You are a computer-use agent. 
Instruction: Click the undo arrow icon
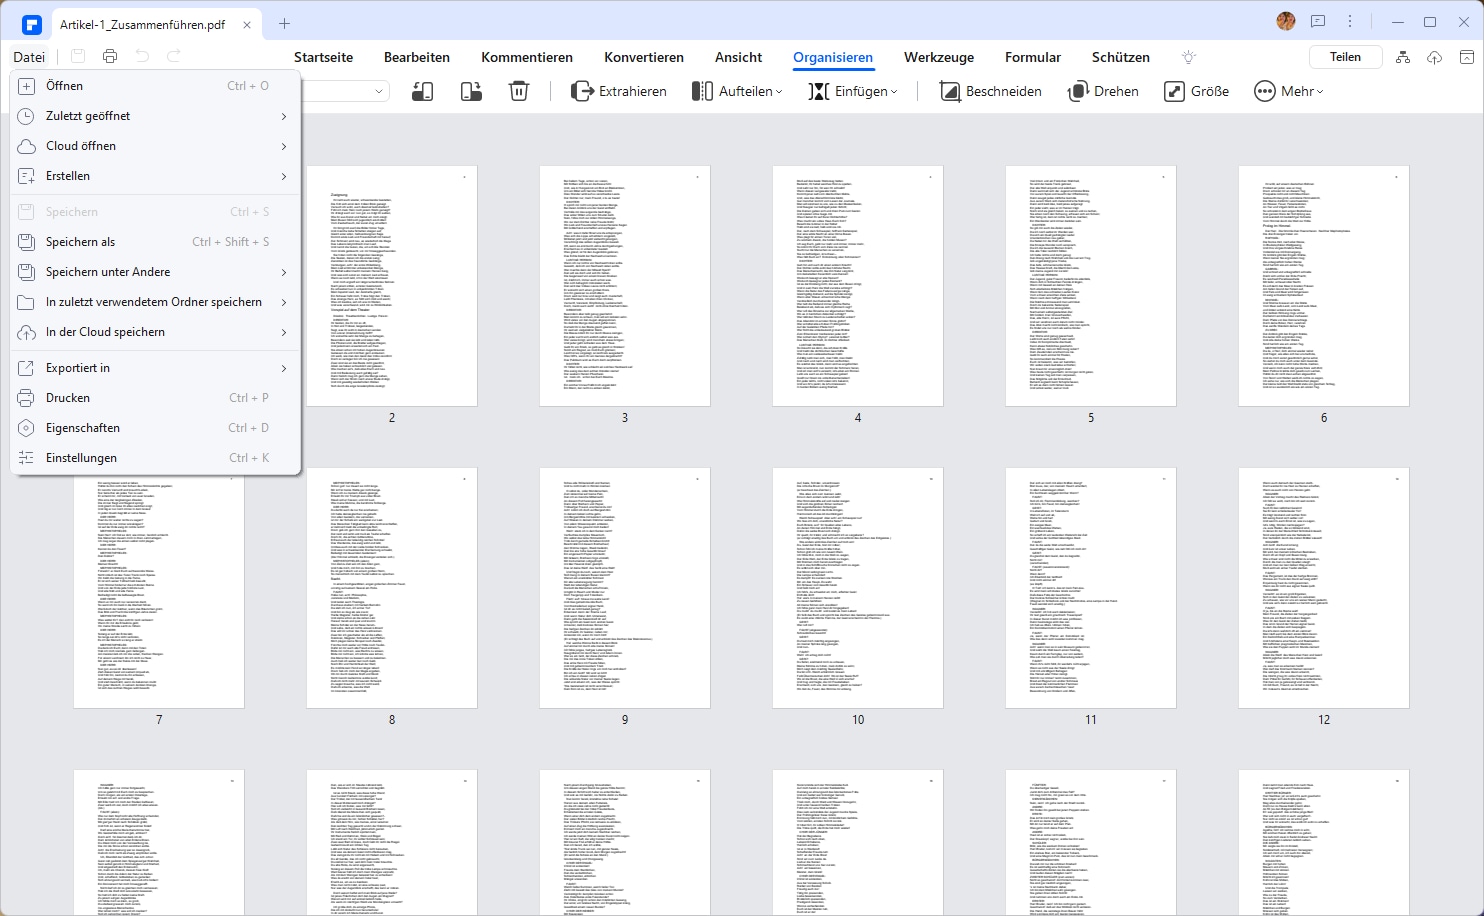click(142, 57)
